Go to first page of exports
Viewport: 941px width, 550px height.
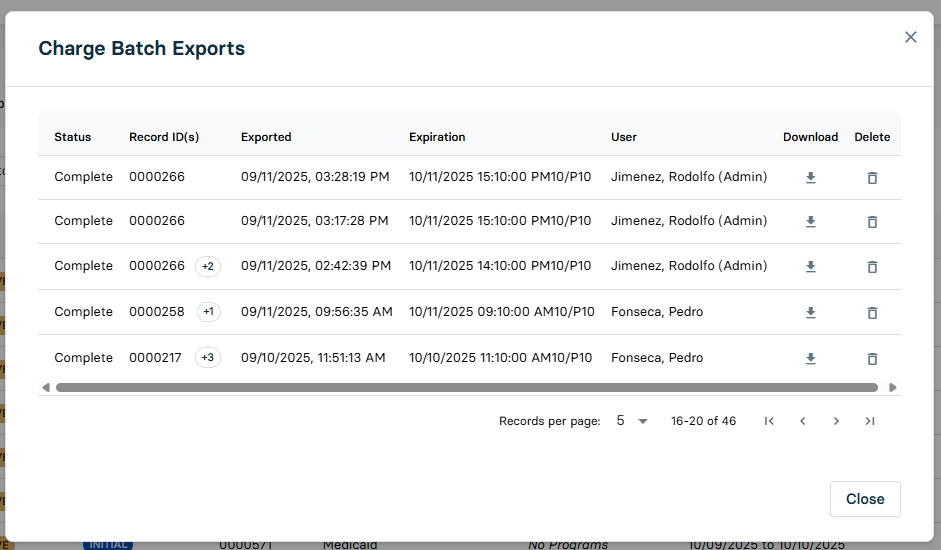click(769, 421)
